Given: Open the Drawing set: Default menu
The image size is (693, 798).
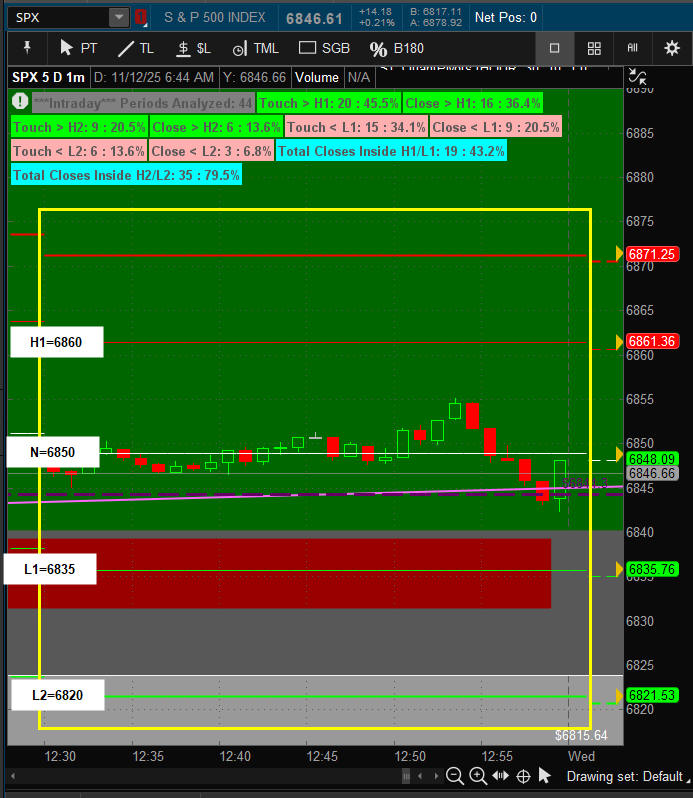Looking at the screenshot, I should (624, 776).
